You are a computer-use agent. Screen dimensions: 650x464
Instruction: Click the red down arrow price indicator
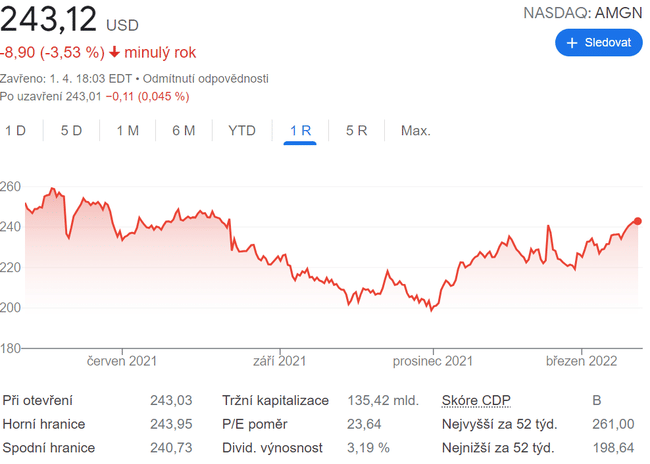(115, 52)
